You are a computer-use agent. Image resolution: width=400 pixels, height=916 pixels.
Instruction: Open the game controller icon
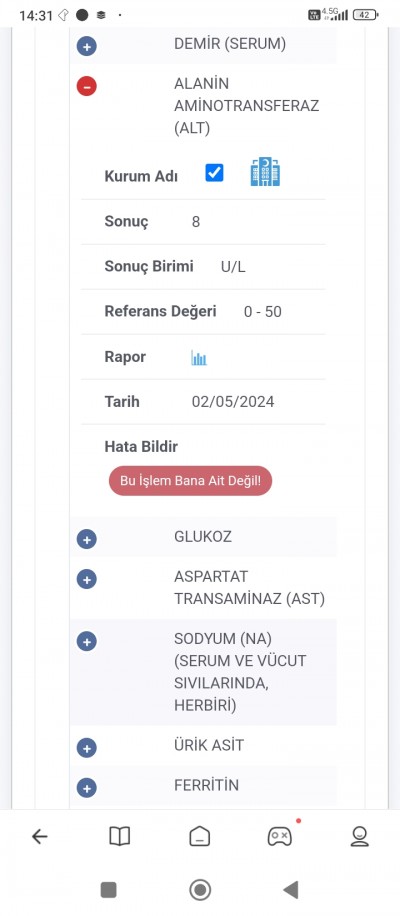pos(280,837)
